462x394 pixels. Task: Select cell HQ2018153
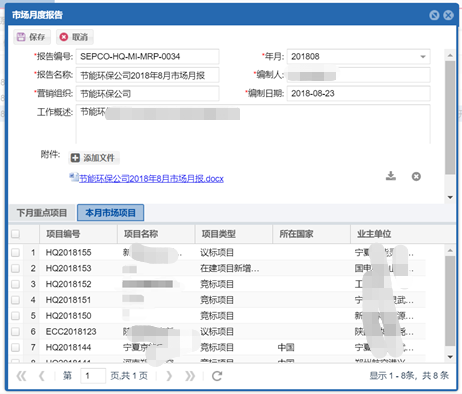[x=69, y=268]
